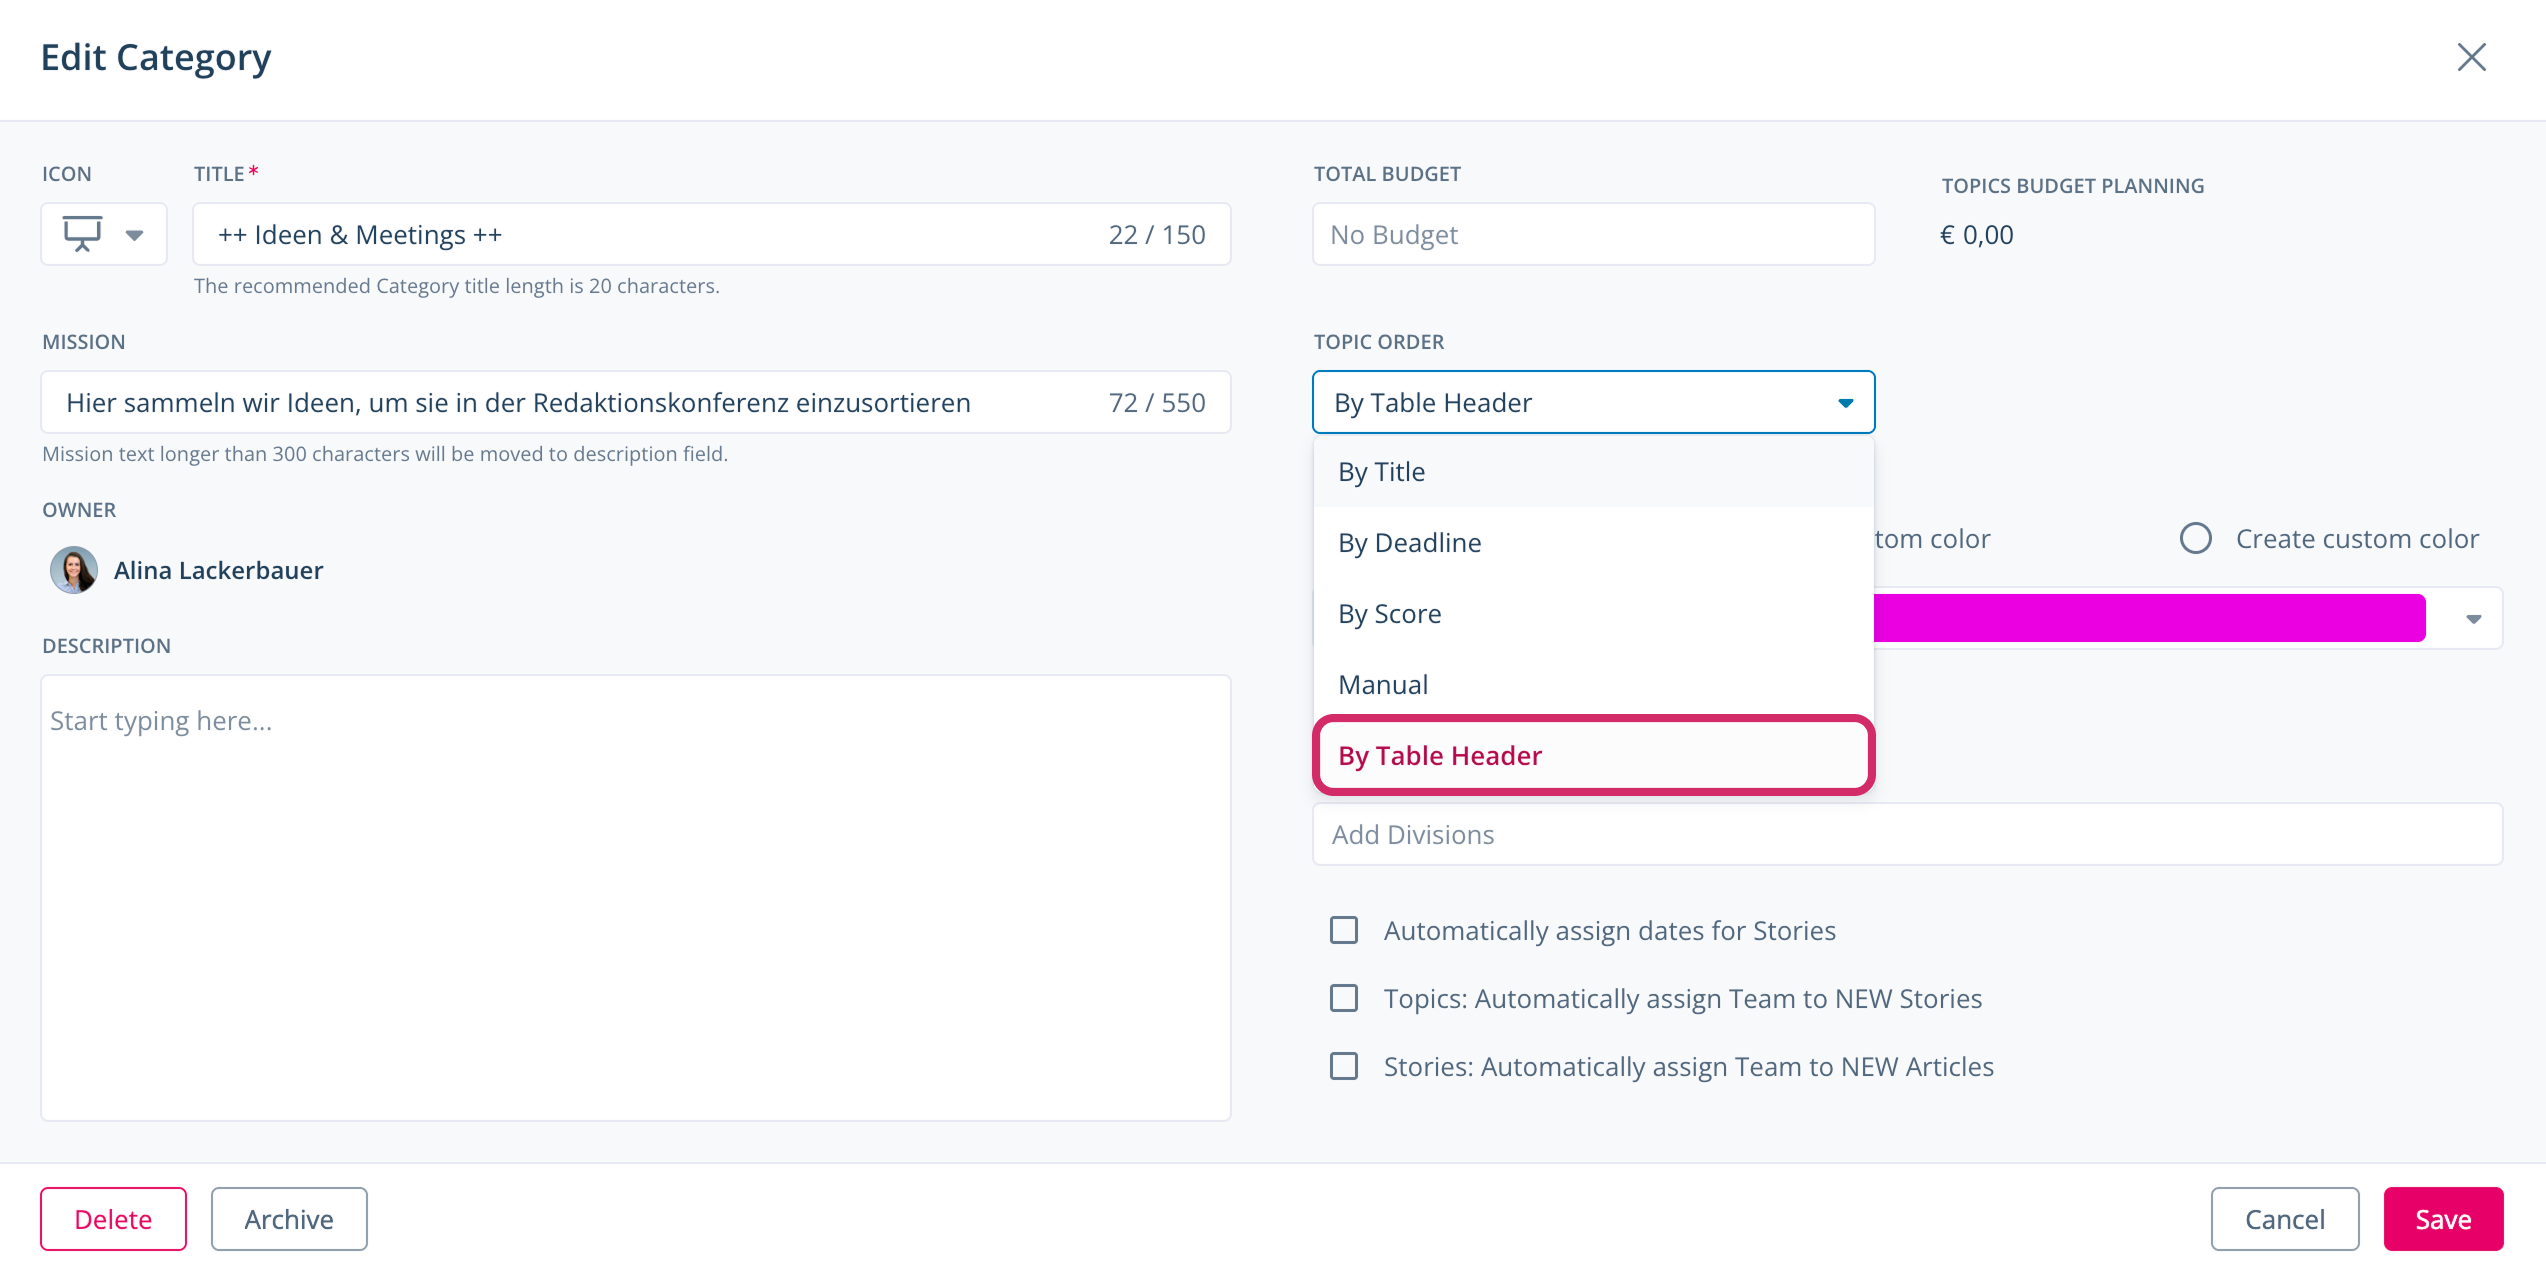Choose By Title in the topic order list
Viewport: 2546px width, 1270px height.
coord(1593,471)
